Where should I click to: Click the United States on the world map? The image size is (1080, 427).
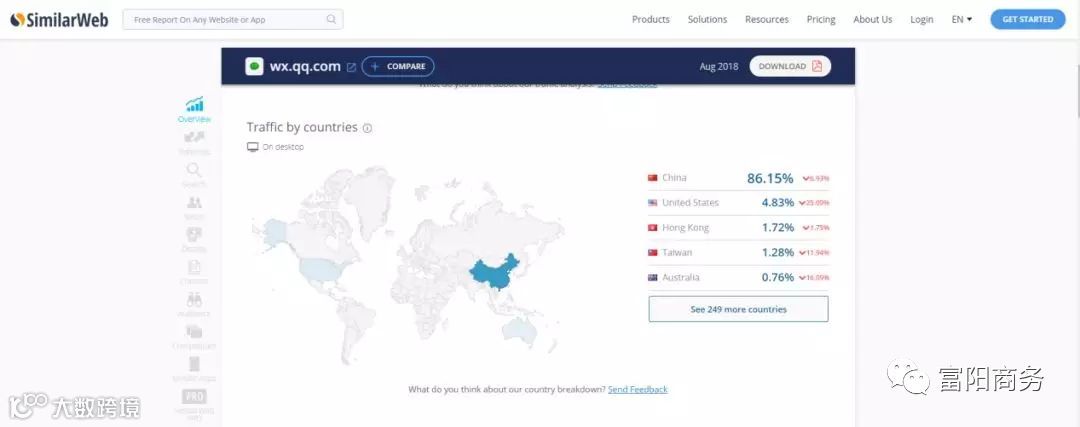point(322,269)
